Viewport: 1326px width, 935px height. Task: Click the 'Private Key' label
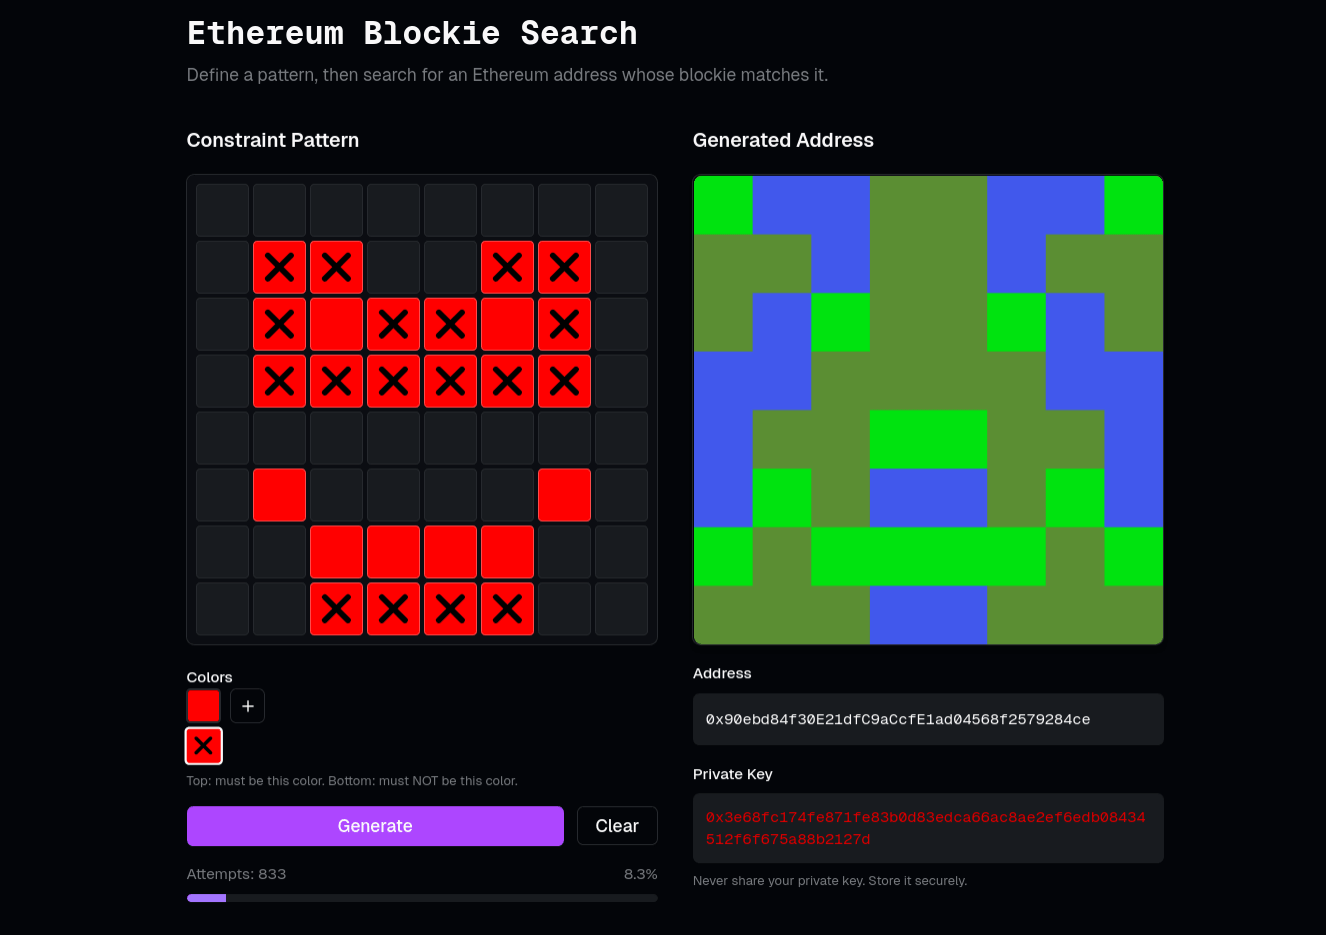tap(733, 774)
